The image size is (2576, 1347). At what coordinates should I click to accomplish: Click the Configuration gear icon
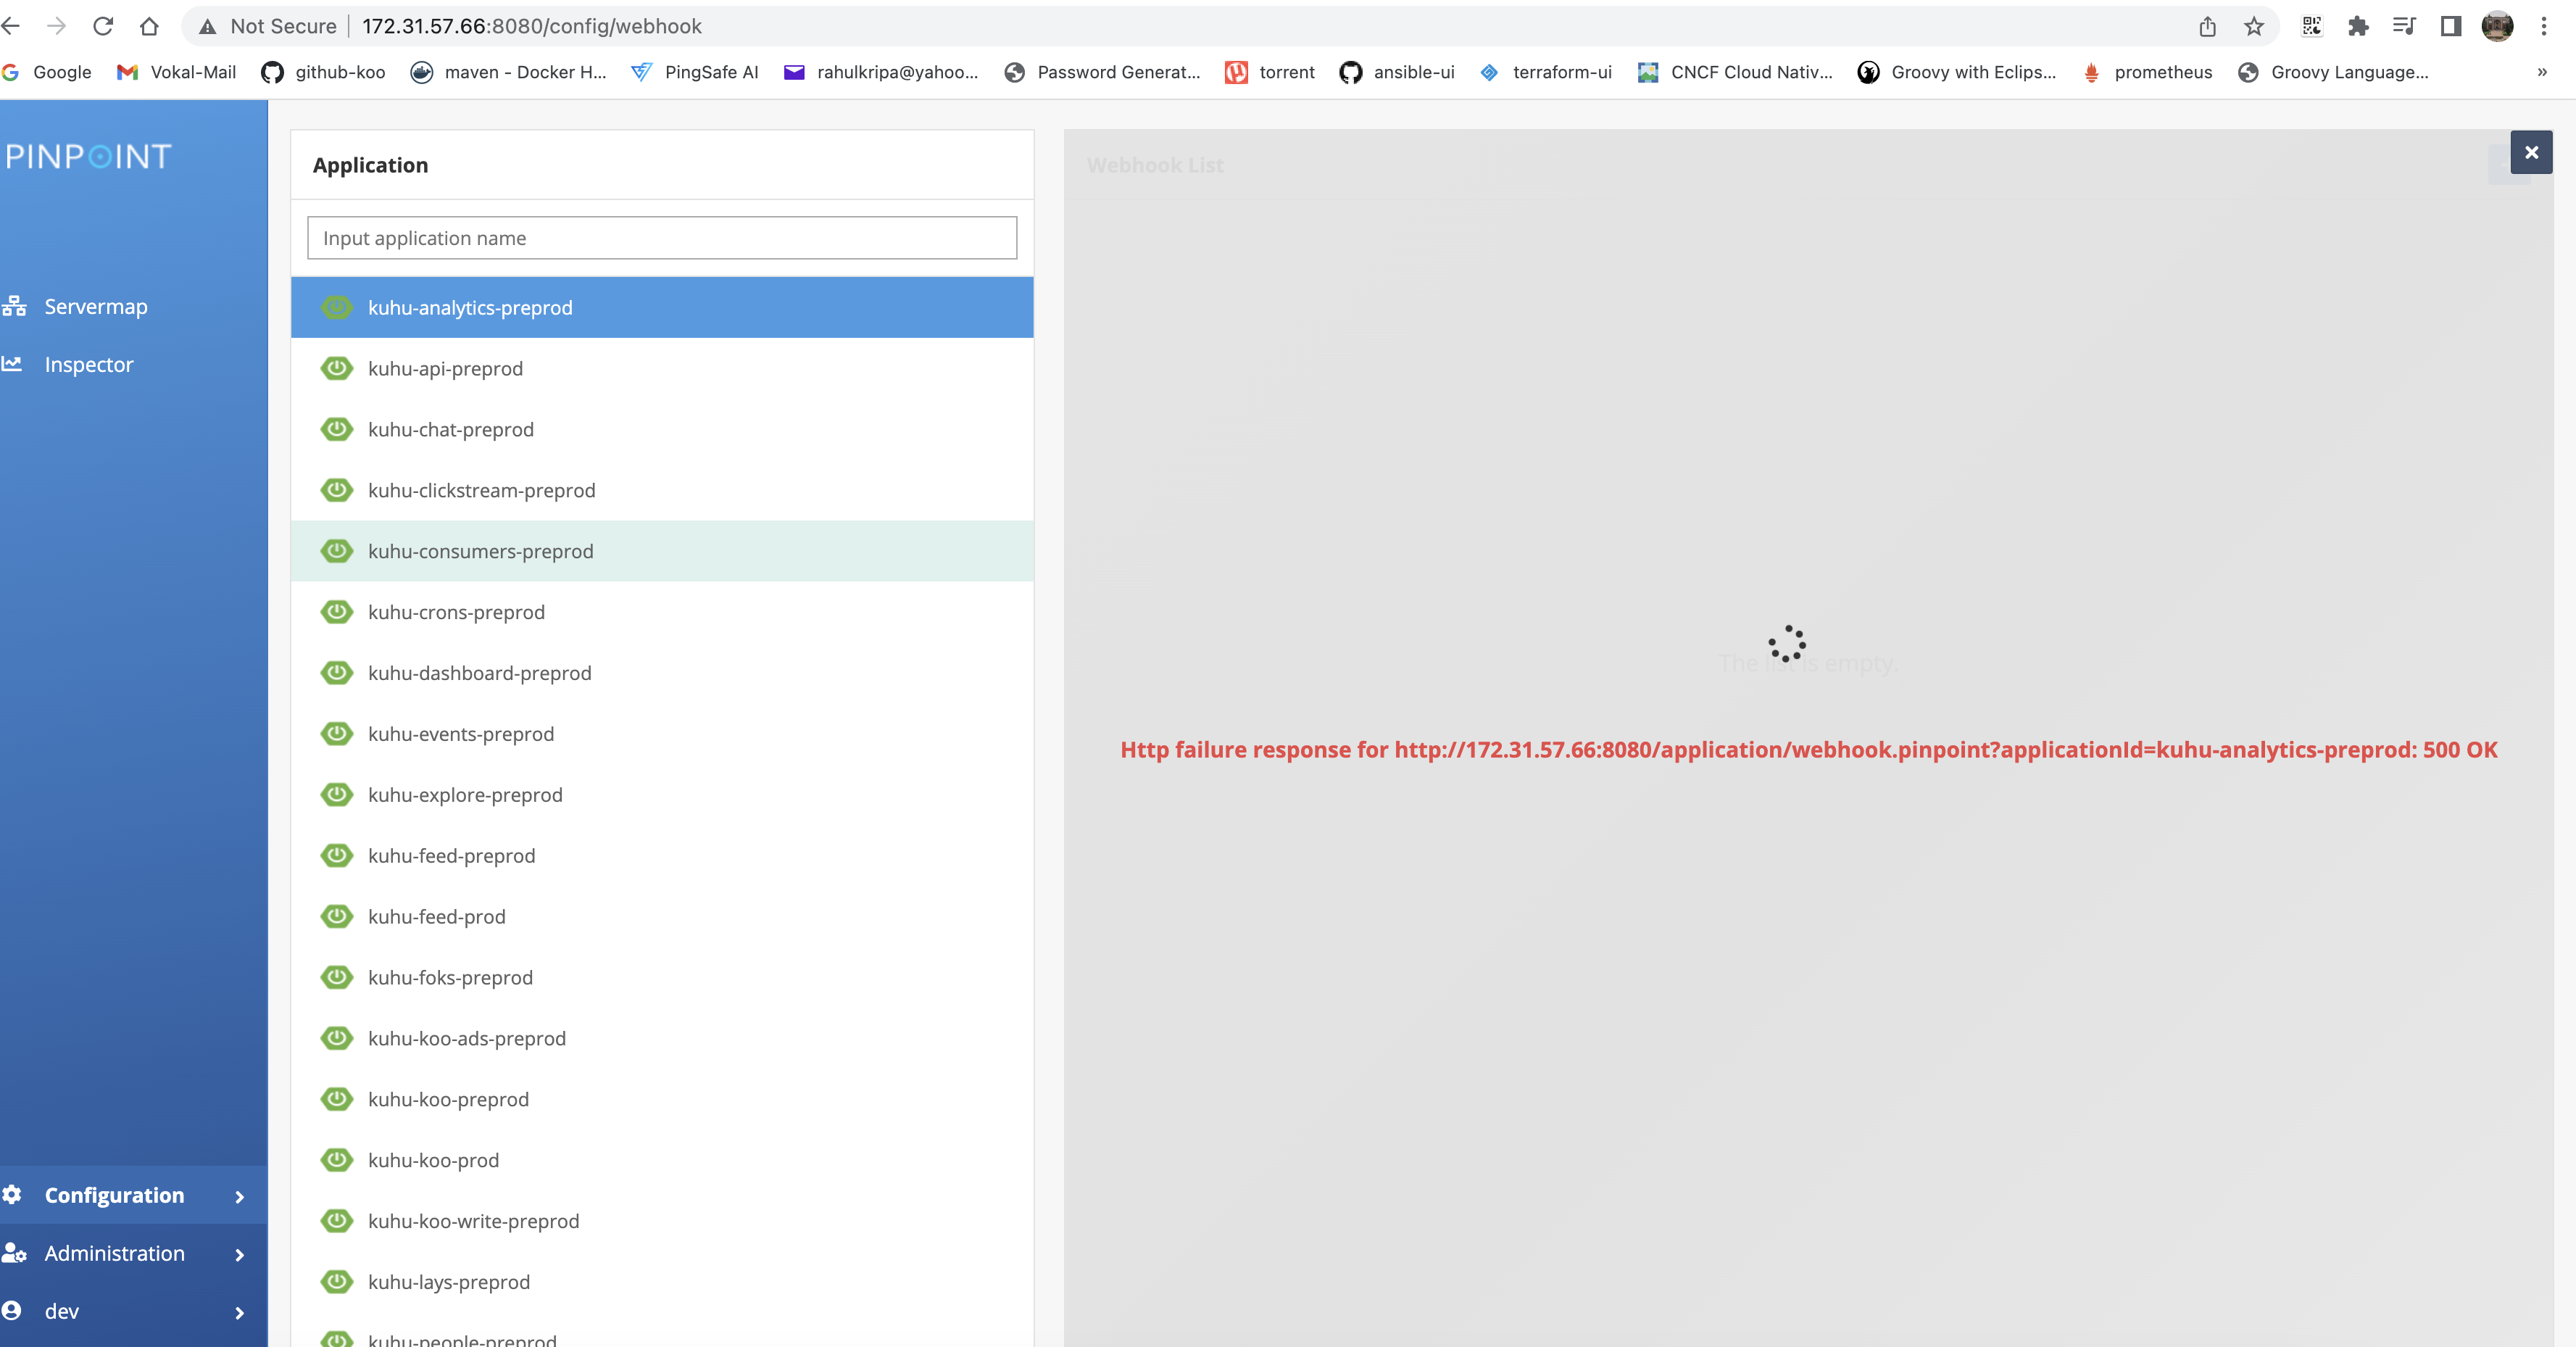pyautogui.click(x=12, y=1194)
